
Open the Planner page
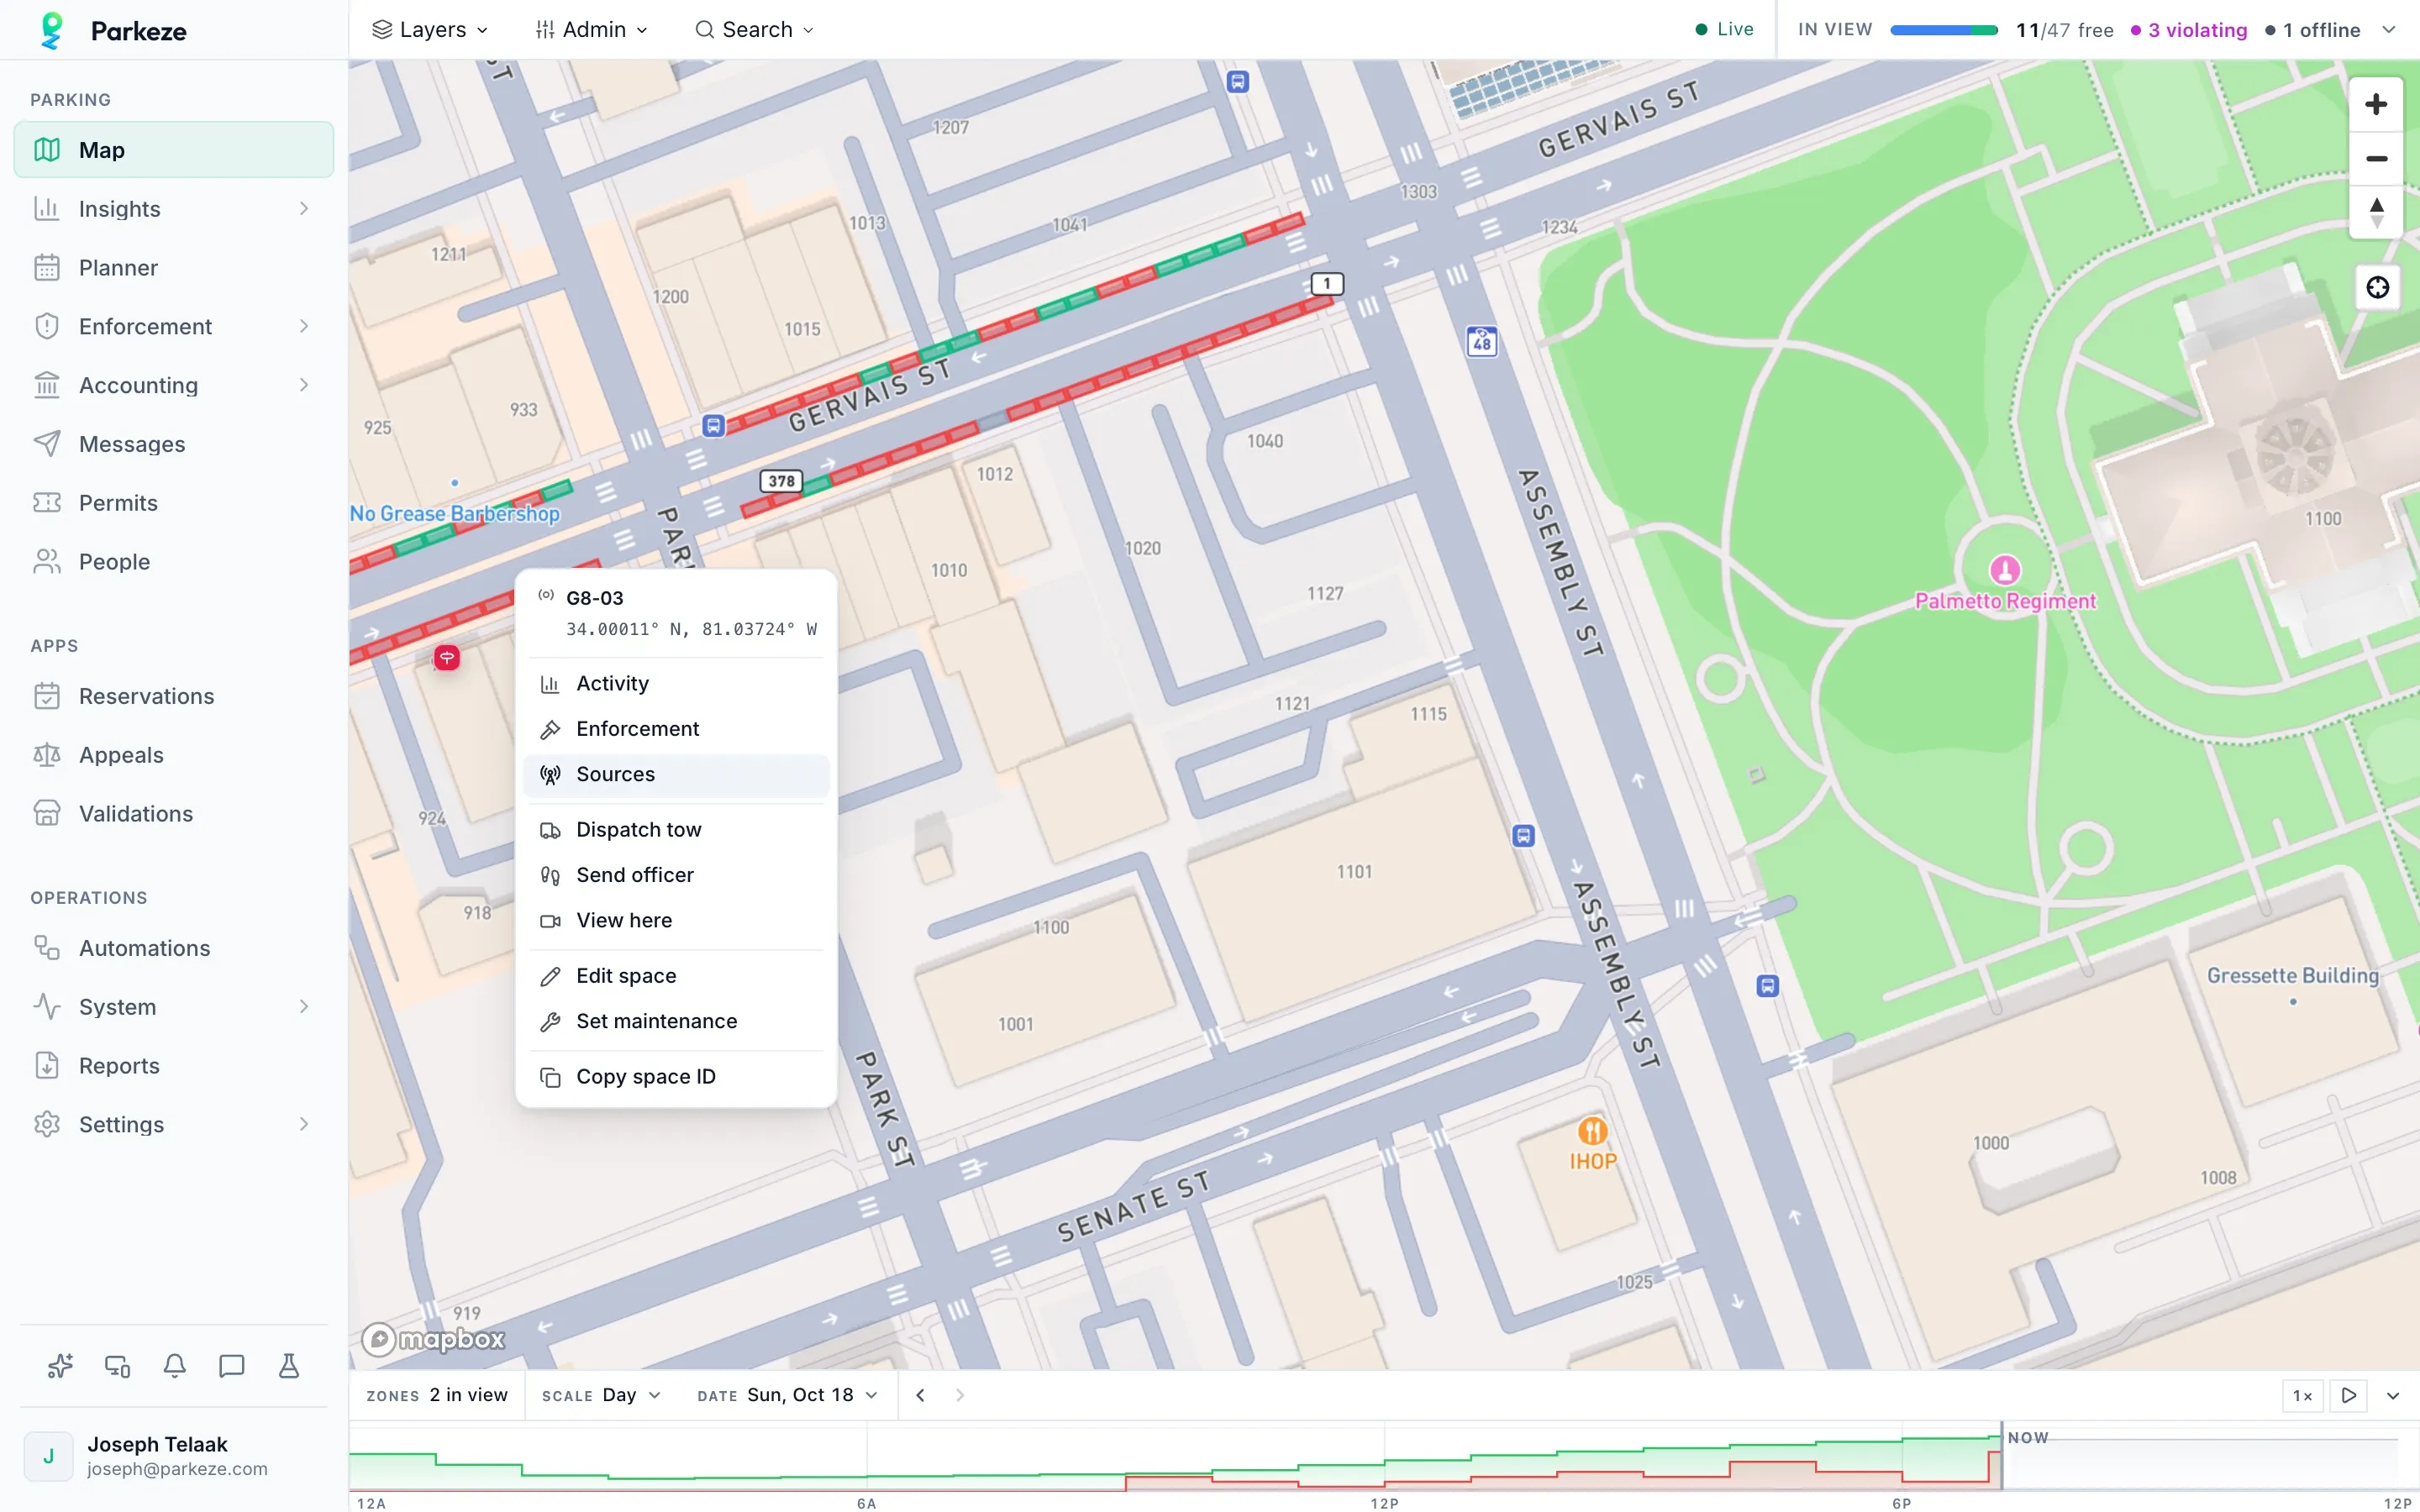173,268
